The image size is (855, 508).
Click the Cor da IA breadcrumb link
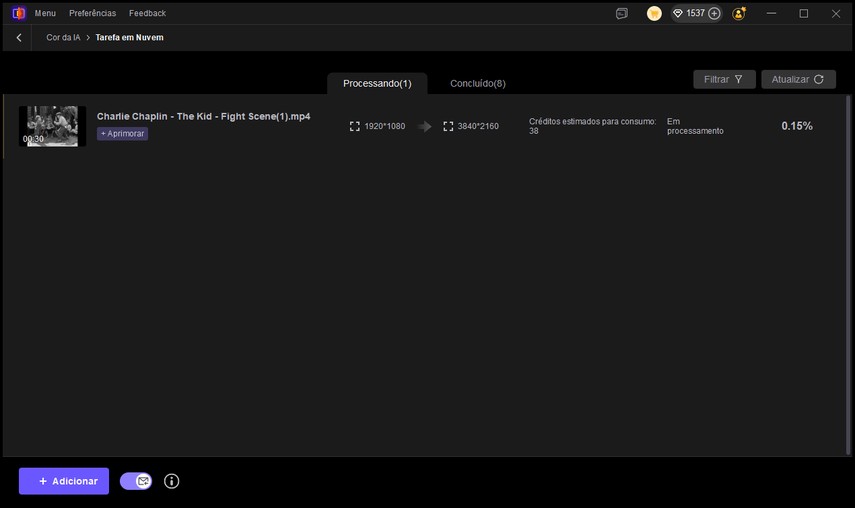click(63, 37)
